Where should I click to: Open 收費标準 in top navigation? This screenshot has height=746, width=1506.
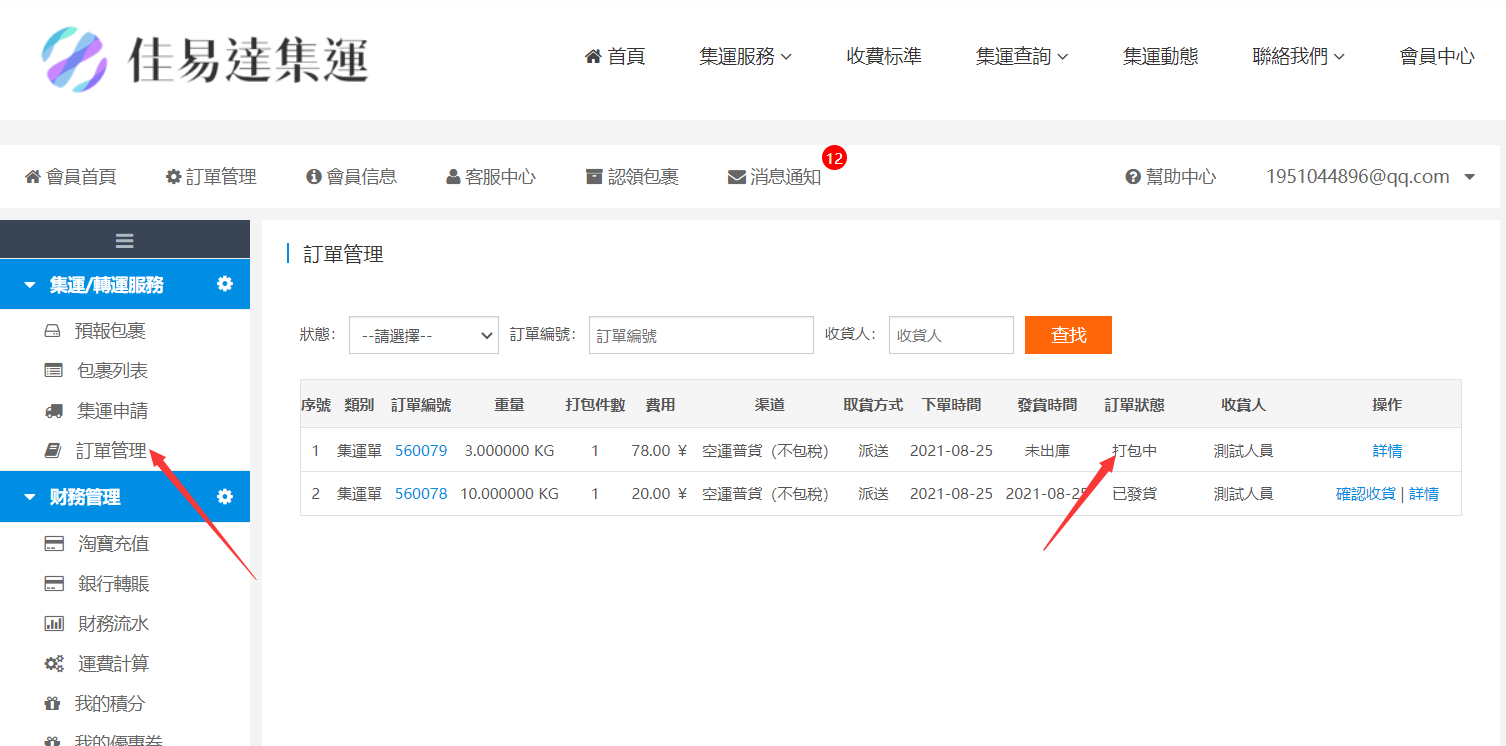[x=884, y=56]
